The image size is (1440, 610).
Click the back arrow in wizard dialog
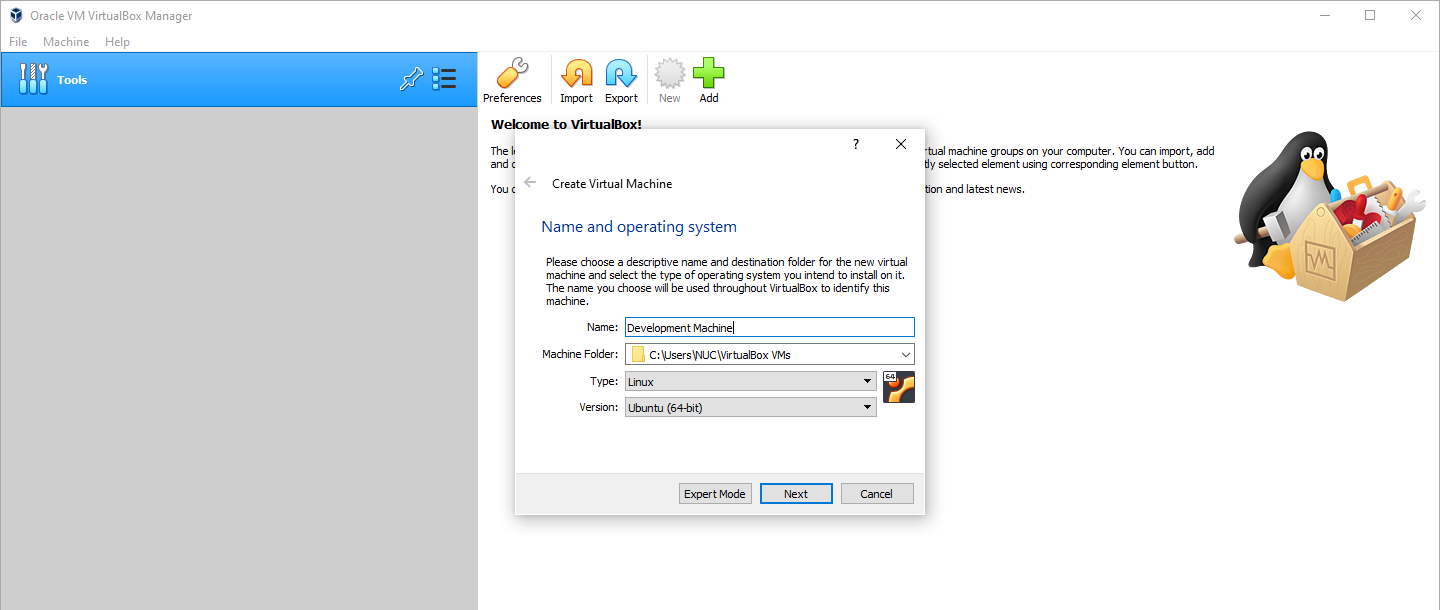[x=530, y=183]
